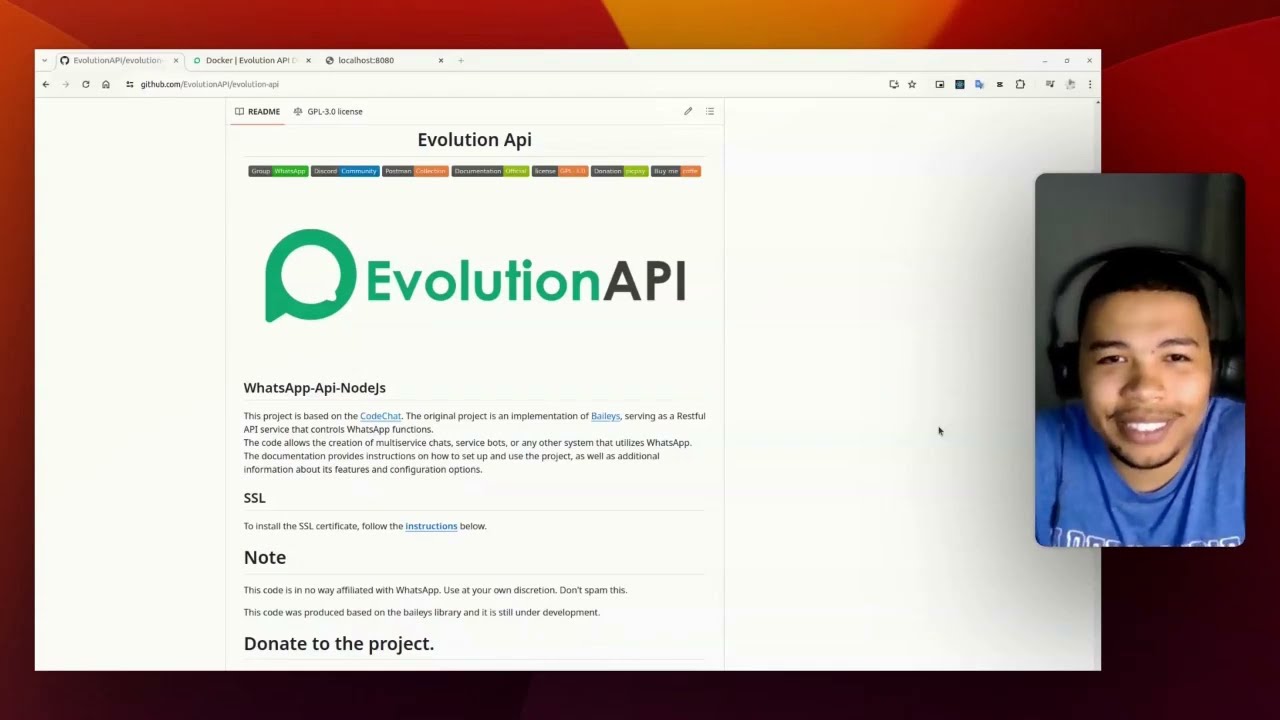
Task: Open the Google Translate extension
Action: pos(979,84)
